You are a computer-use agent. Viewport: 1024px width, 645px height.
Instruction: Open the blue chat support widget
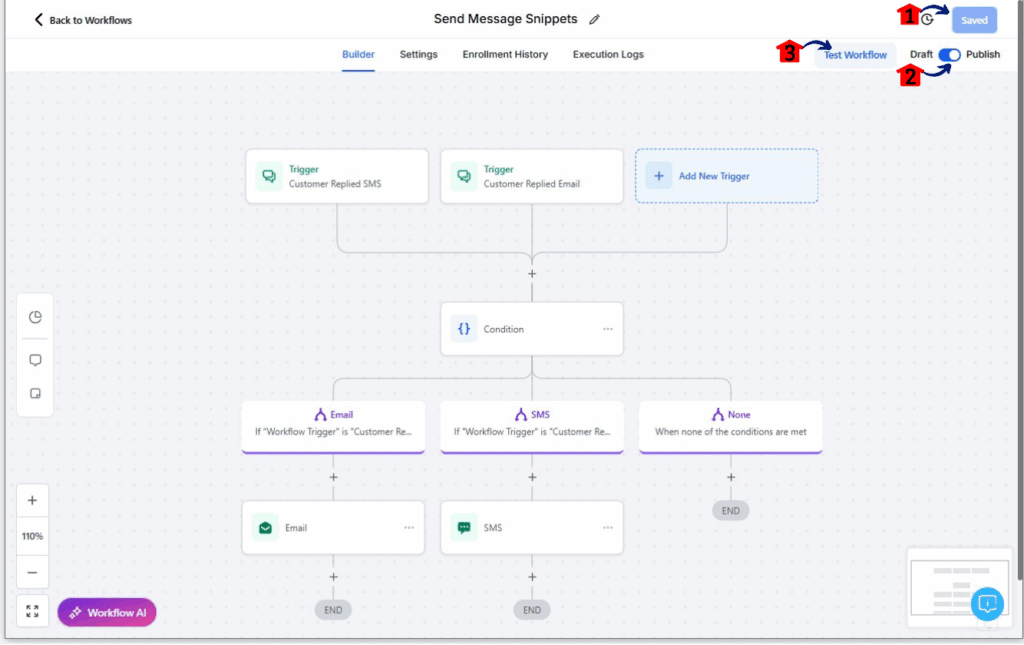987,603
